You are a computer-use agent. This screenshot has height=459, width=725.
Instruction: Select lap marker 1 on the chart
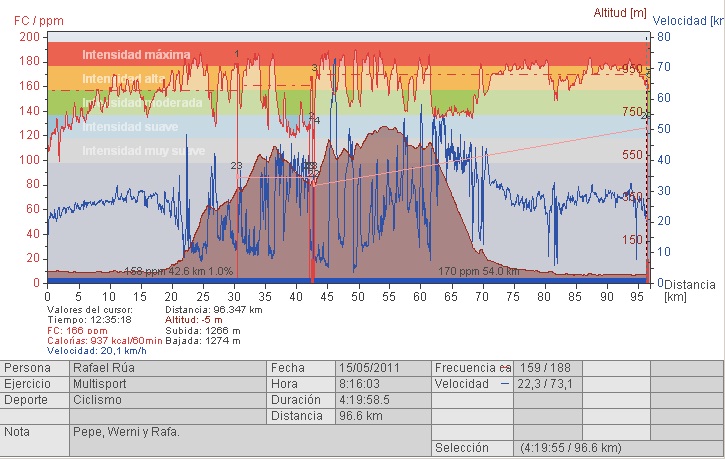click(x=237, y=54)
